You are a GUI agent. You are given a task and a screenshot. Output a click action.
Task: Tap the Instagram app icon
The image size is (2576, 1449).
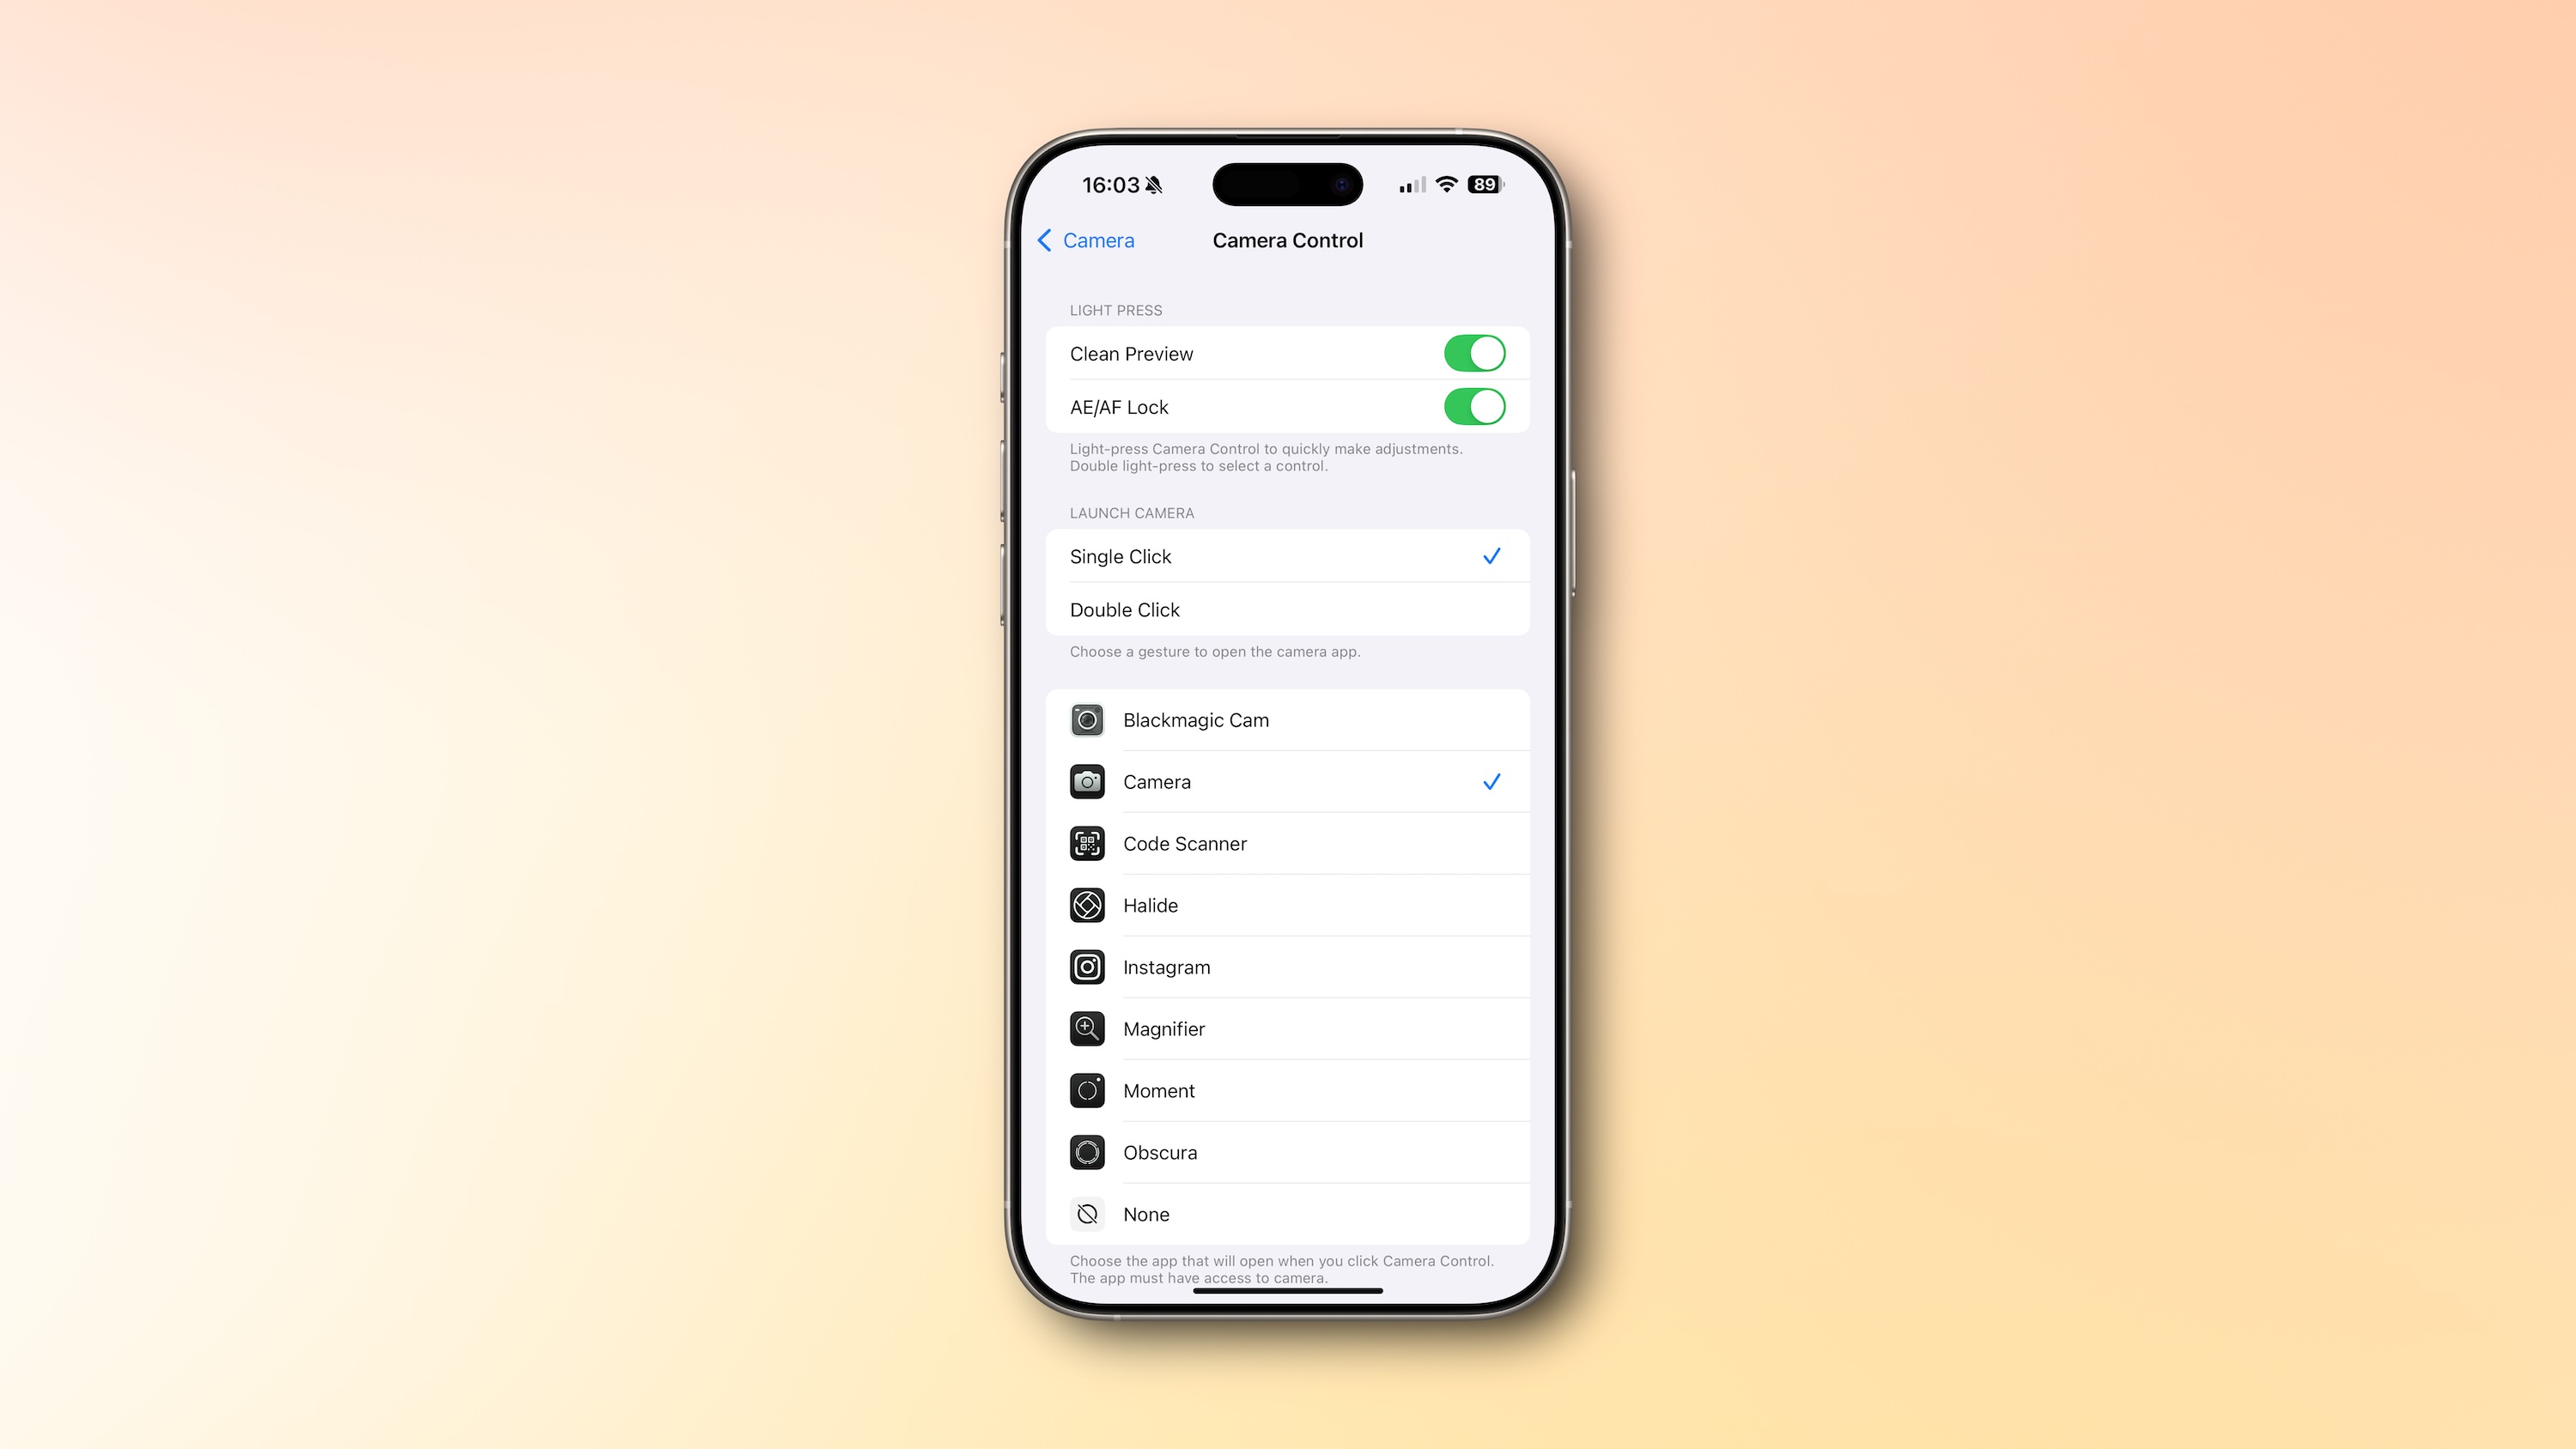[1086, 966]
